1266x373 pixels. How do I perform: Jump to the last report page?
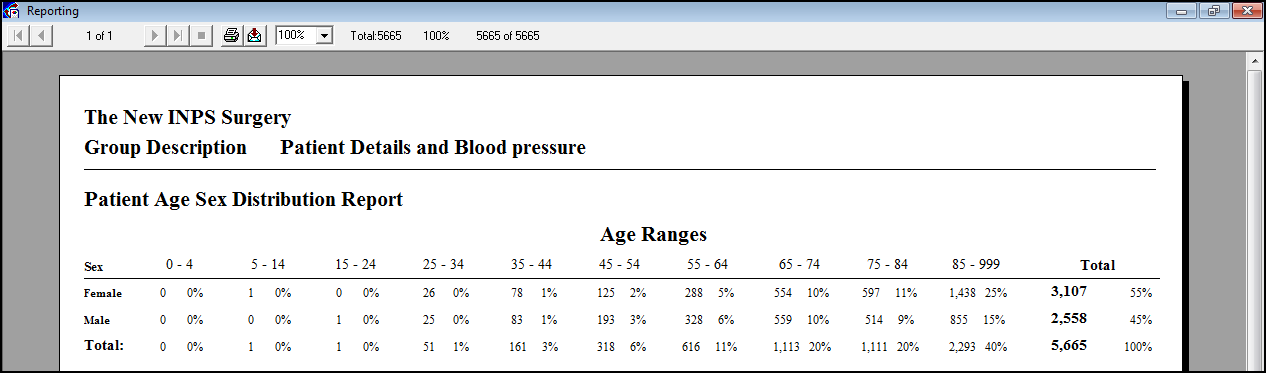(177, 35)
